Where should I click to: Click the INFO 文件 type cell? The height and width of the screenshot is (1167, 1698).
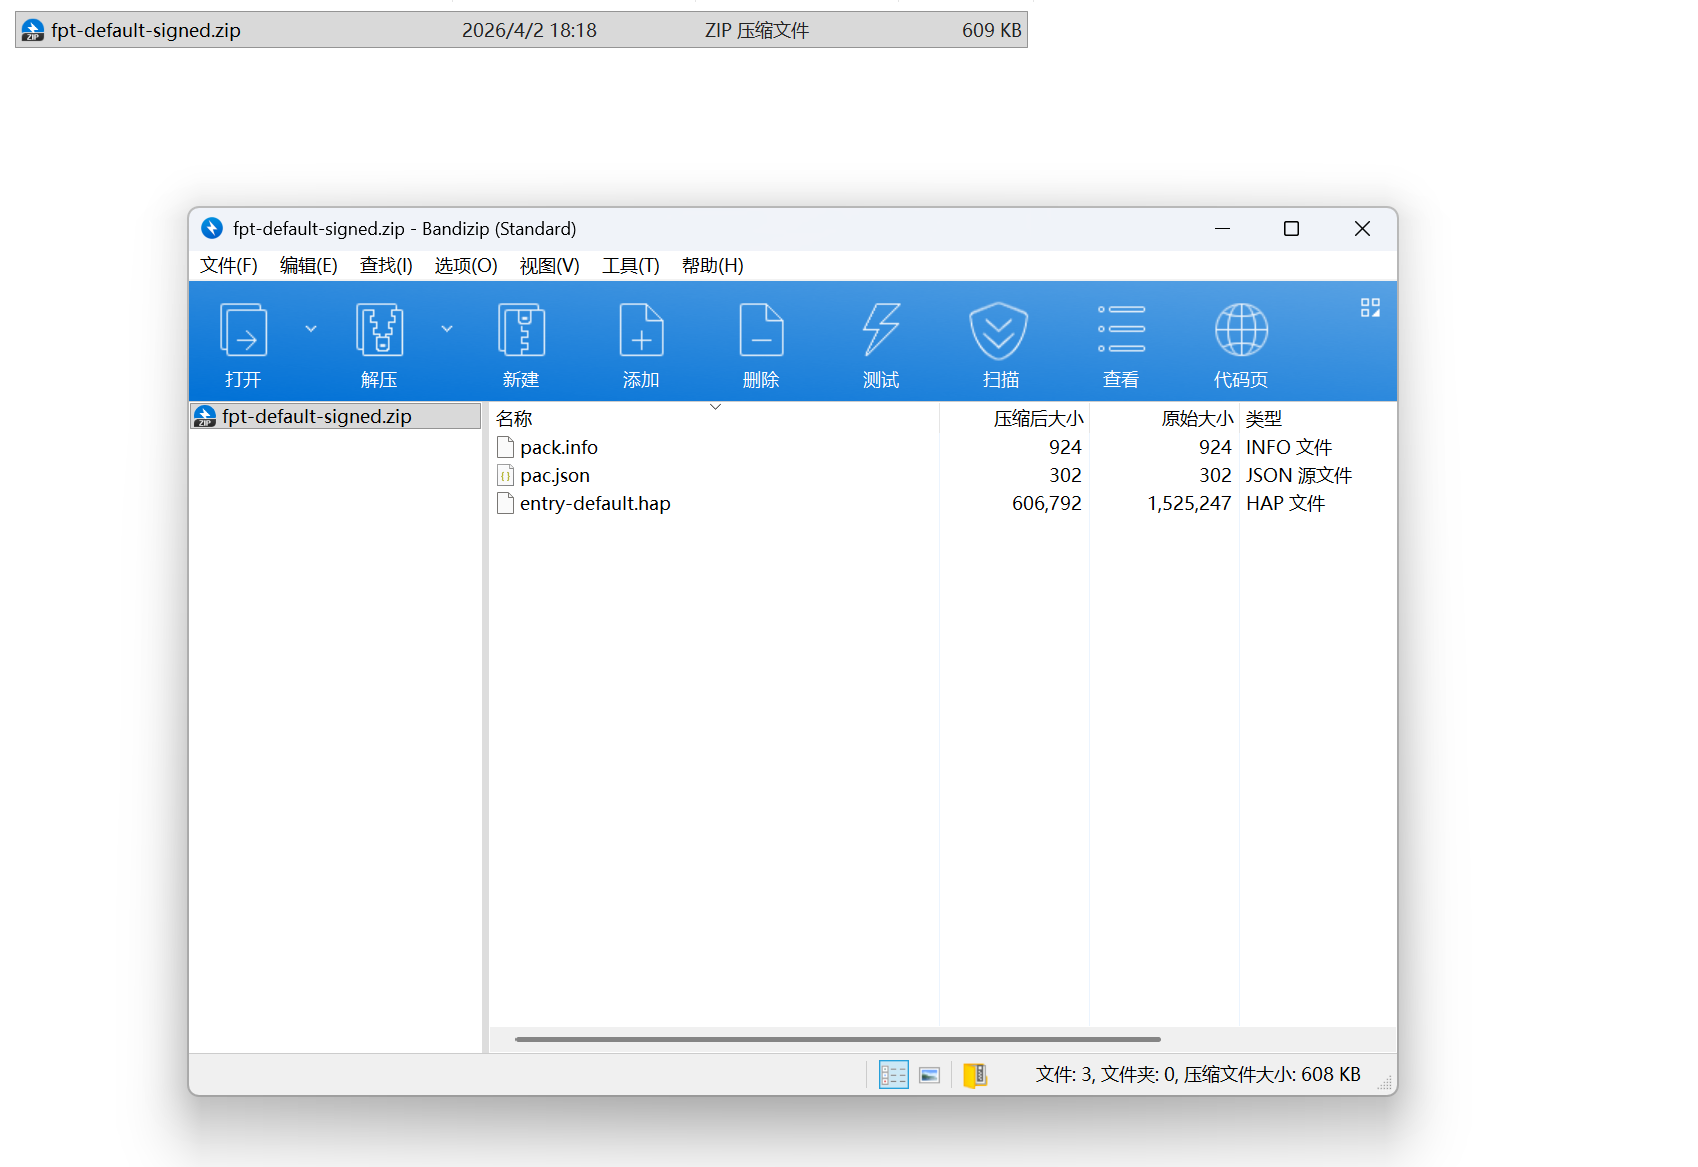pyautogui.click(x=1289, y=447)
